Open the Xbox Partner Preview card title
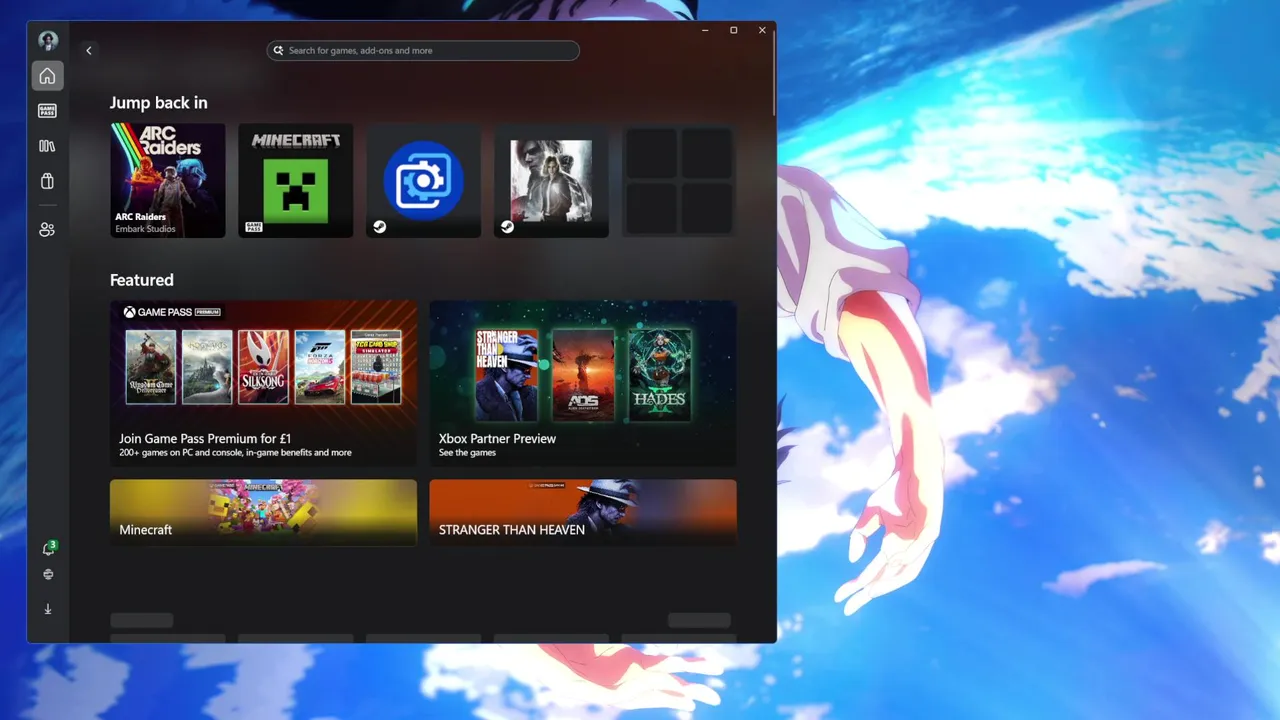 [497, 438]
